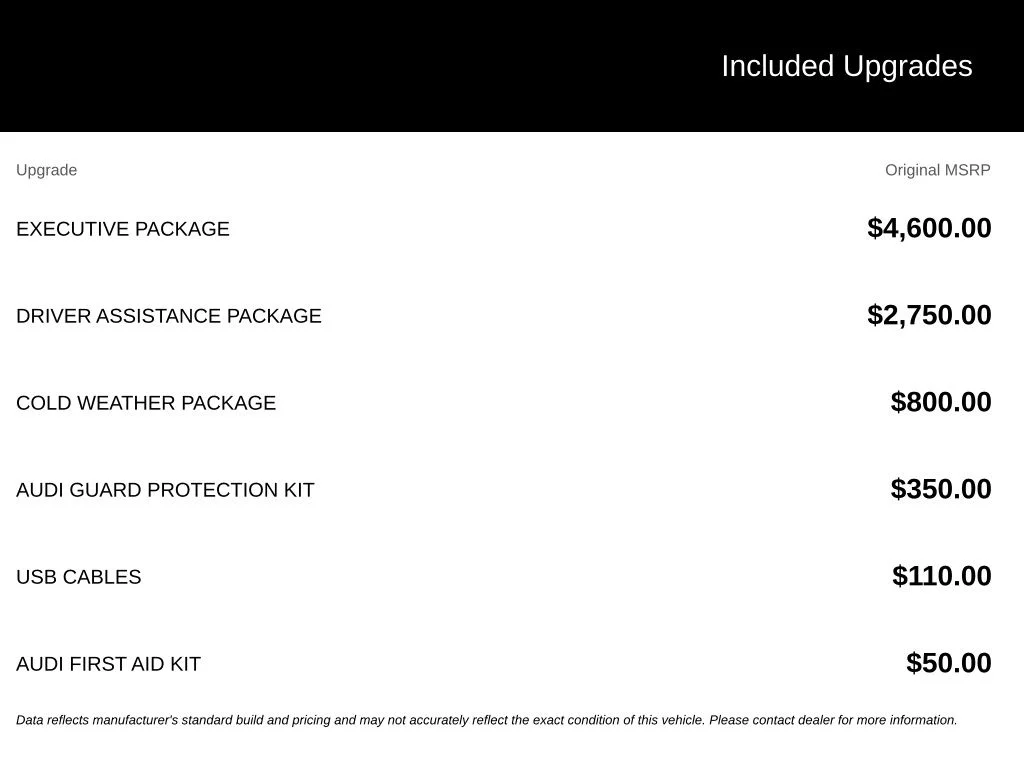Screen dimensions: 1024x768
Task: Select the AUDI FIRST AID KIT entry
Action: click(x=108, y=664)
